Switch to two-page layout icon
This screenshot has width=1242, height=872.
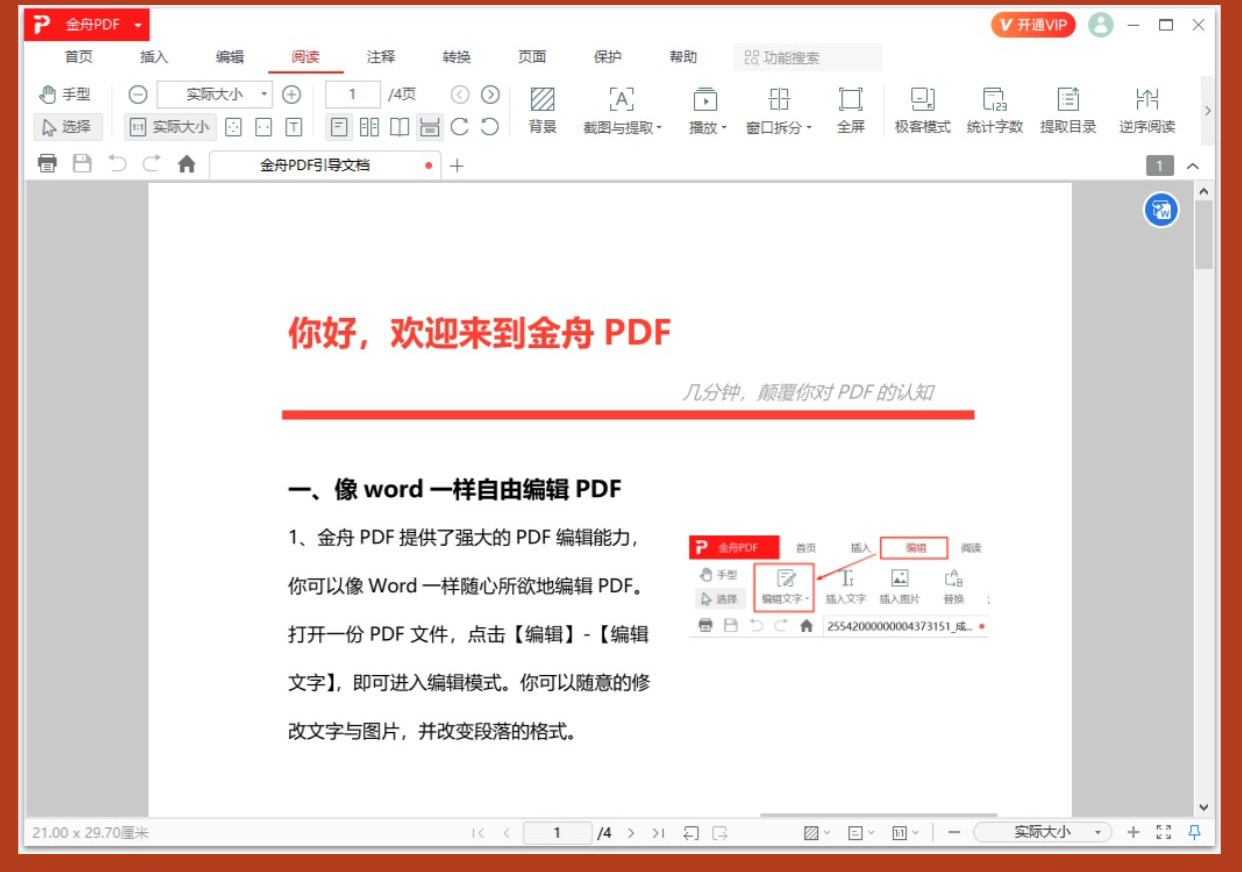coord(369,127)
